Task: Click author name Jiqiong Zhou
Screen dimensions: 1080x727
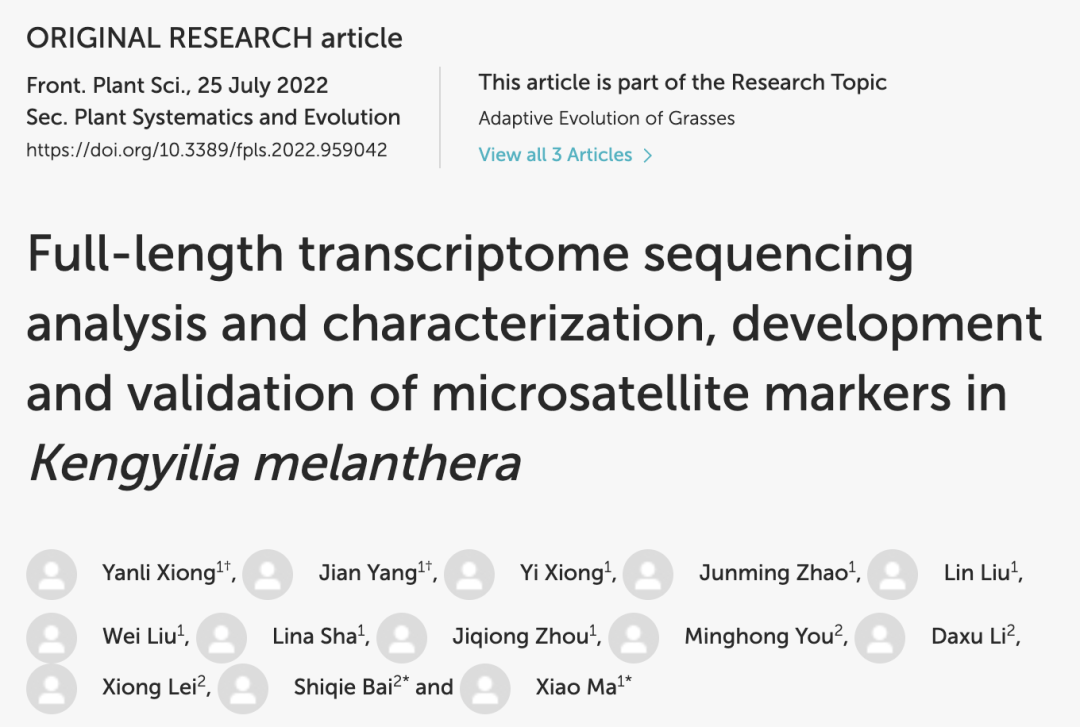Action: 521,636
